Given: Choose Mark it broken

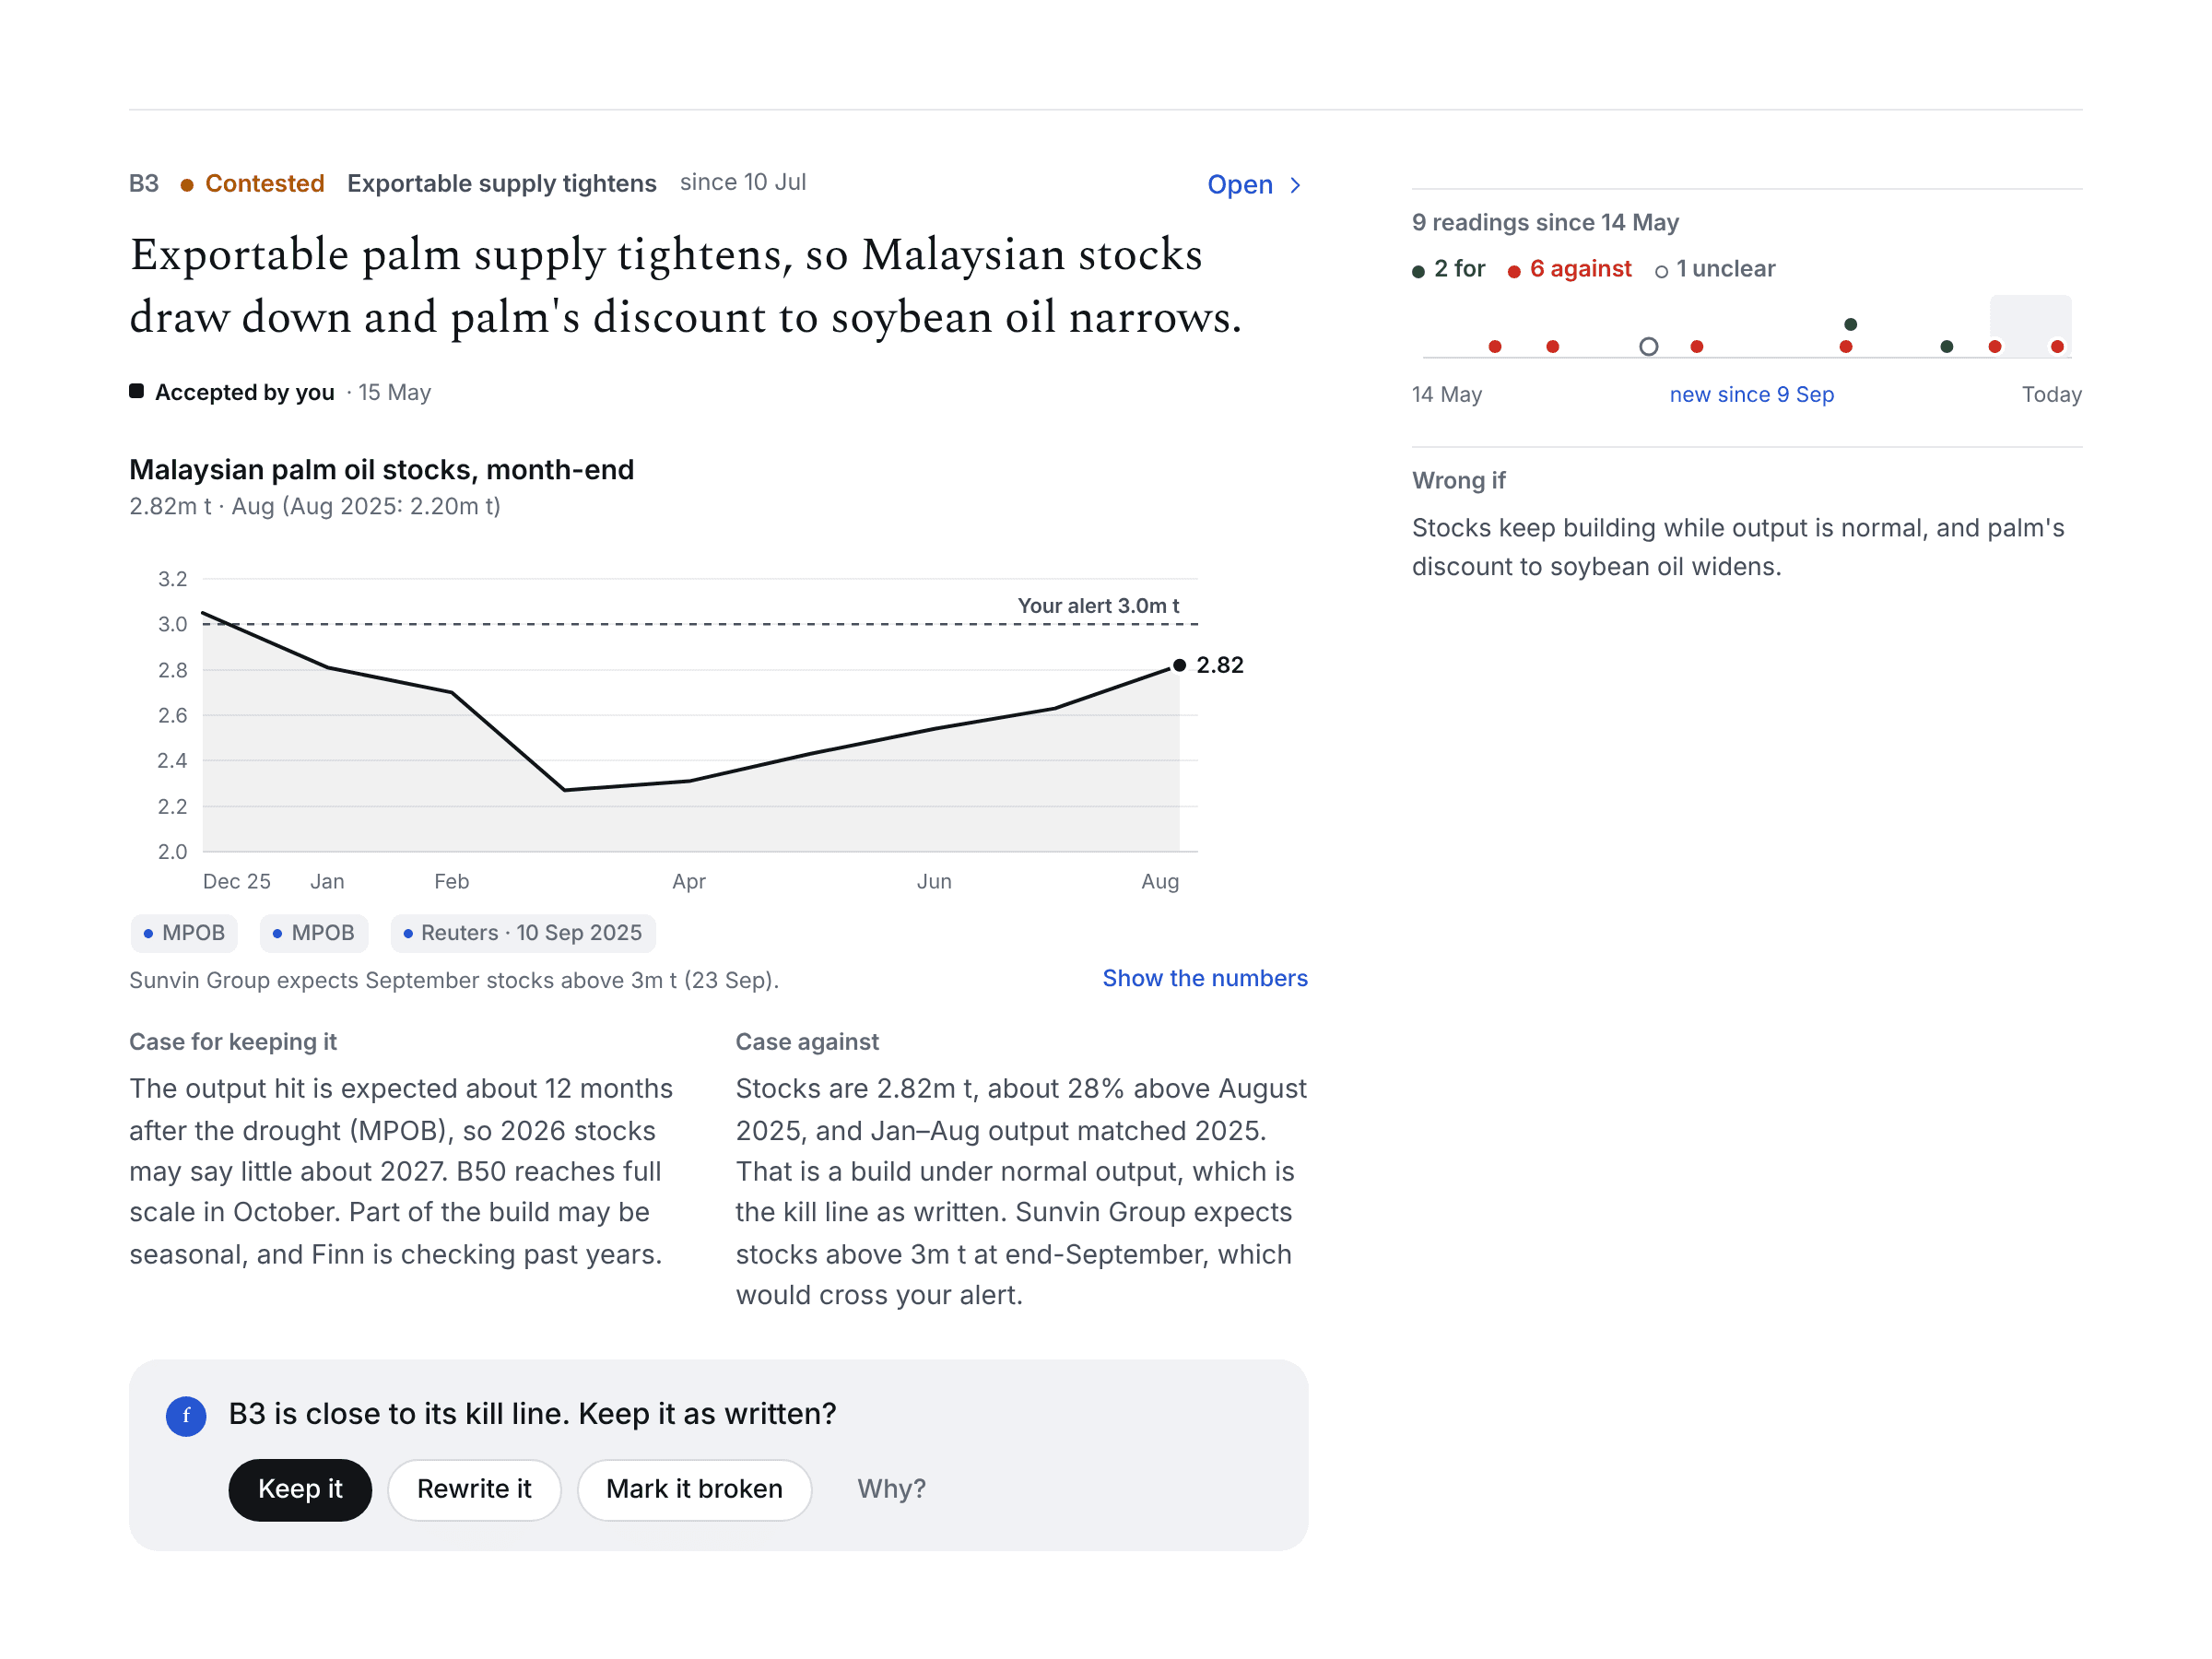Looking at the screenshot, I should click(x=694, y=1489).
